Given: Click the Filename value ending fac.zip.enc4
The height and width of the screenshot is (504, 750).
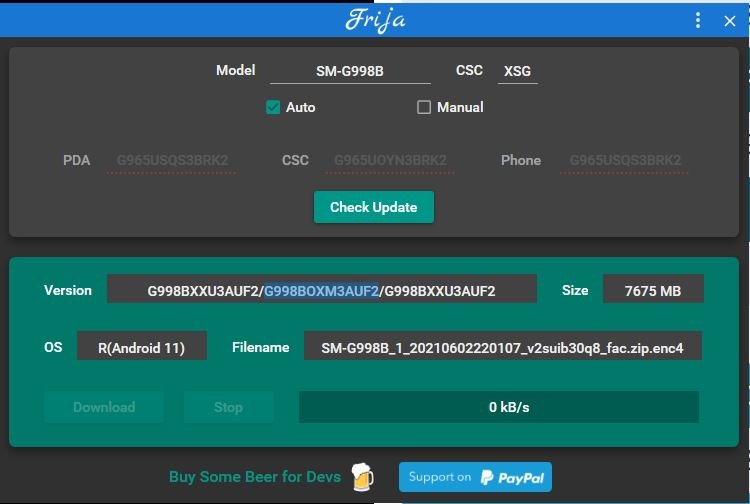Looking at the screenshot, I should tap(503, 347).
